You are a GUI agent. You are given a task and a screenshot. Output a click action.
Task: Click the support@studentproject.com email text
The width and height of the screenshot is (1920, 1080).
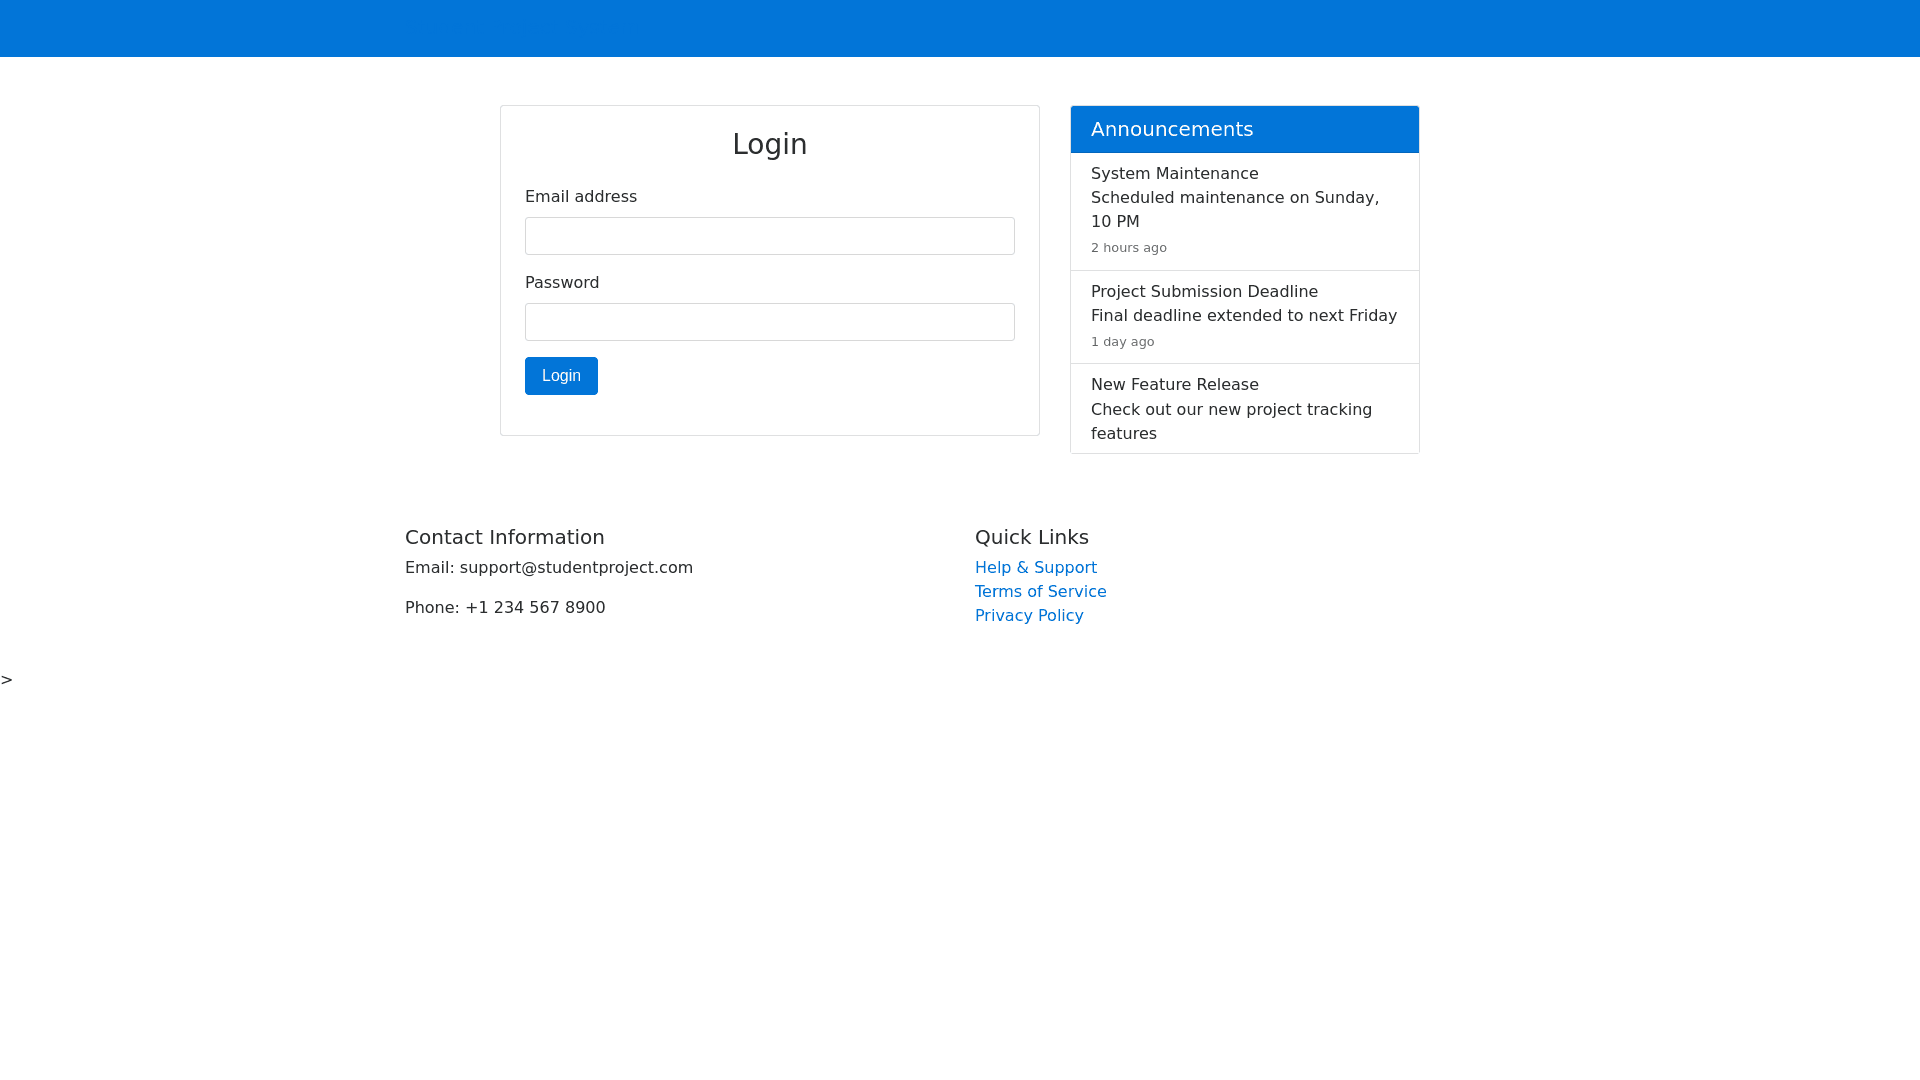point(576,567)
